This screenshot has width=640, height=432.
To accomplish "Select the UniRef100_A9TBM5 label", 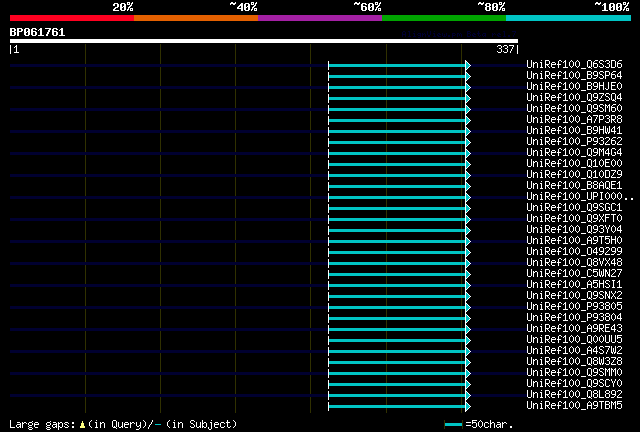I will click(574, 406).
